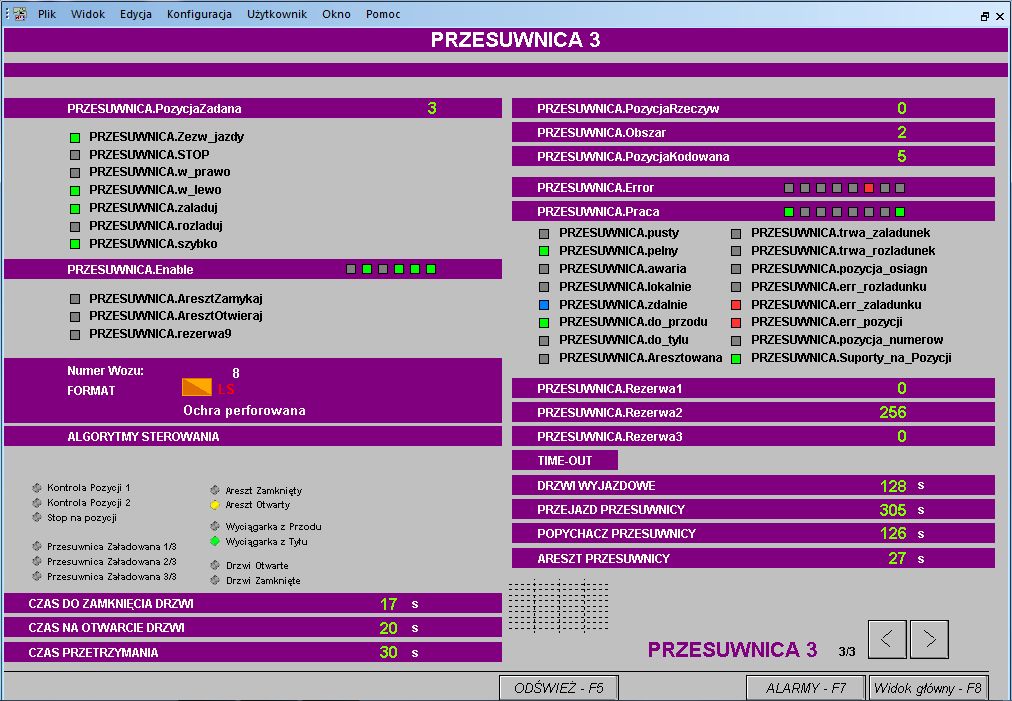Click the PRZESUWNICA.awaria status square
Screen dimensions: 1012x701
point(544,269)
